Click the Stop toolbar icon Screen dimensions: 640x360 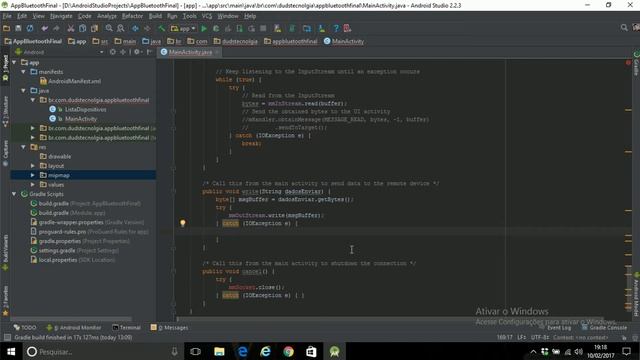point(263,28)
